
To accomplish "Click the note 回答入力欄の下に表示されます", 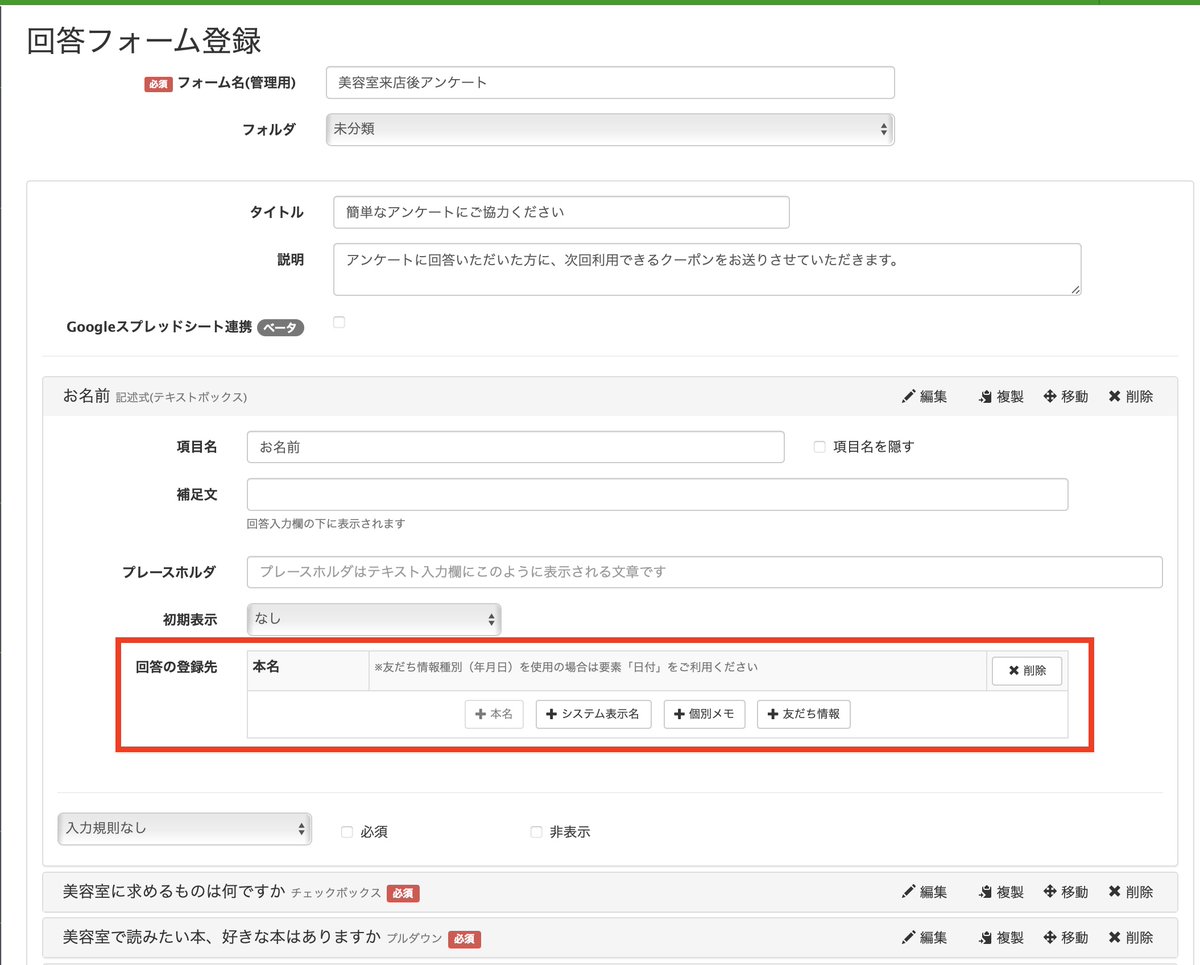I will click(326, 523).
